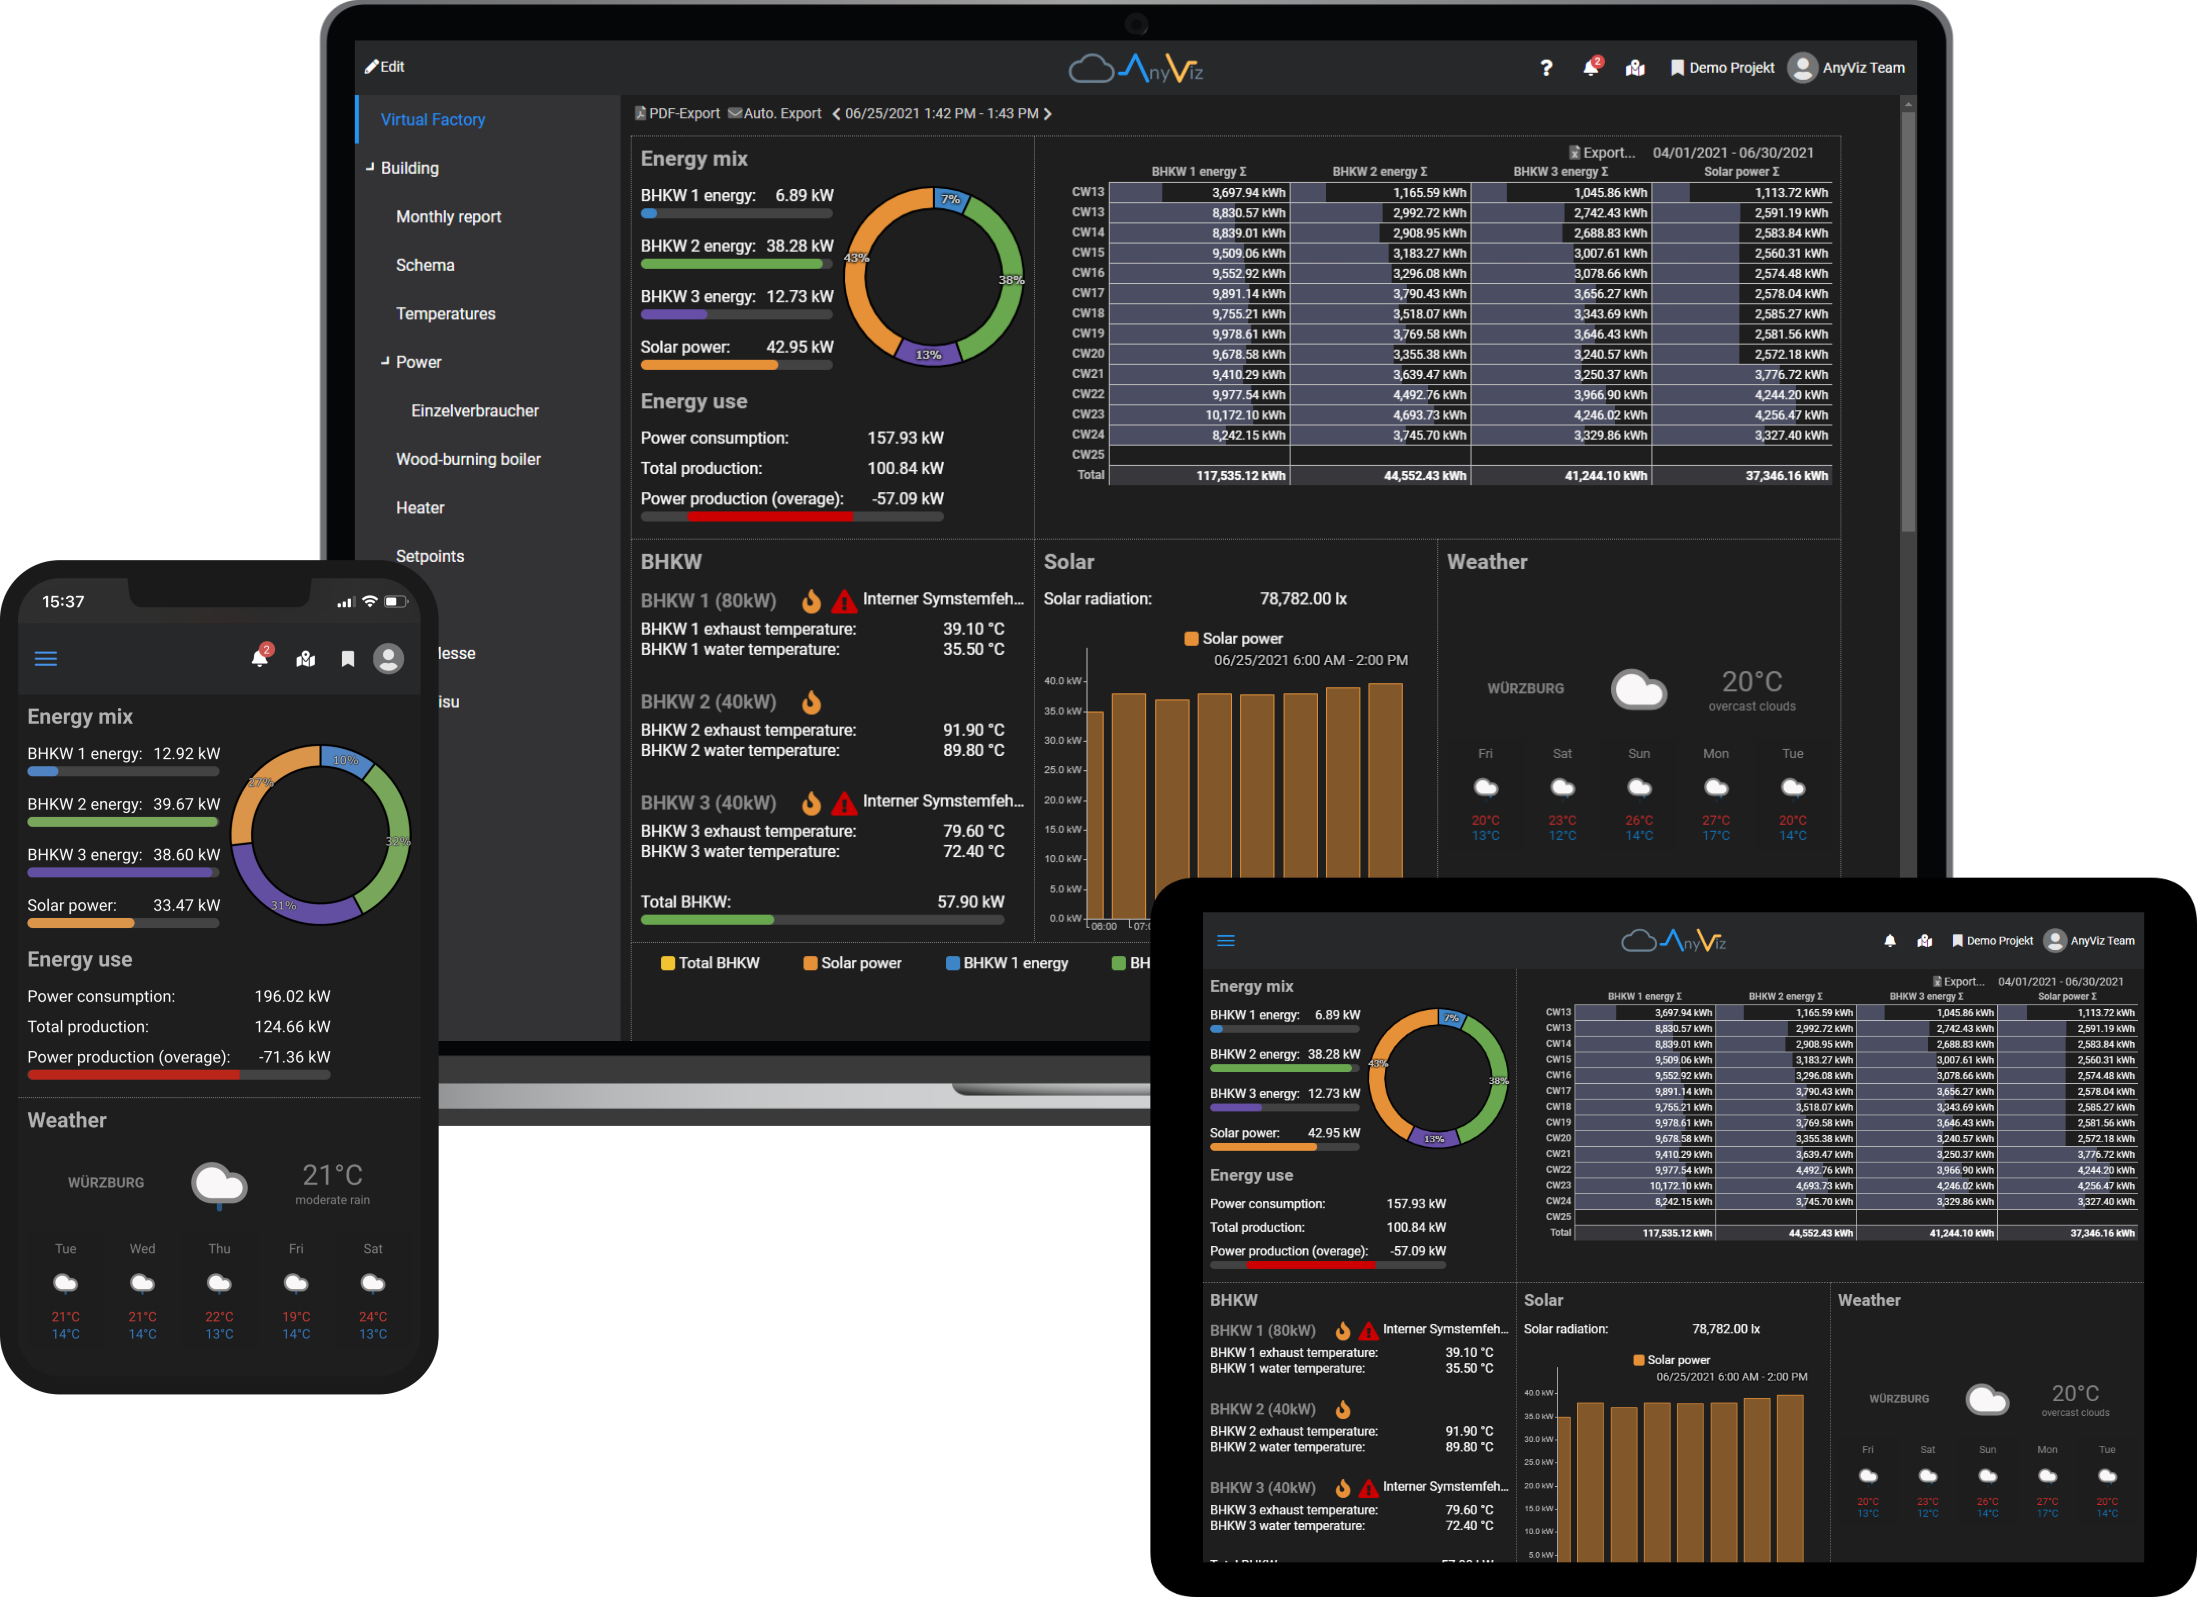Screen dimensions: 2197x1597
Task: Click the laptop page vertical scrollbar
Action: (x=1908, y=320)
